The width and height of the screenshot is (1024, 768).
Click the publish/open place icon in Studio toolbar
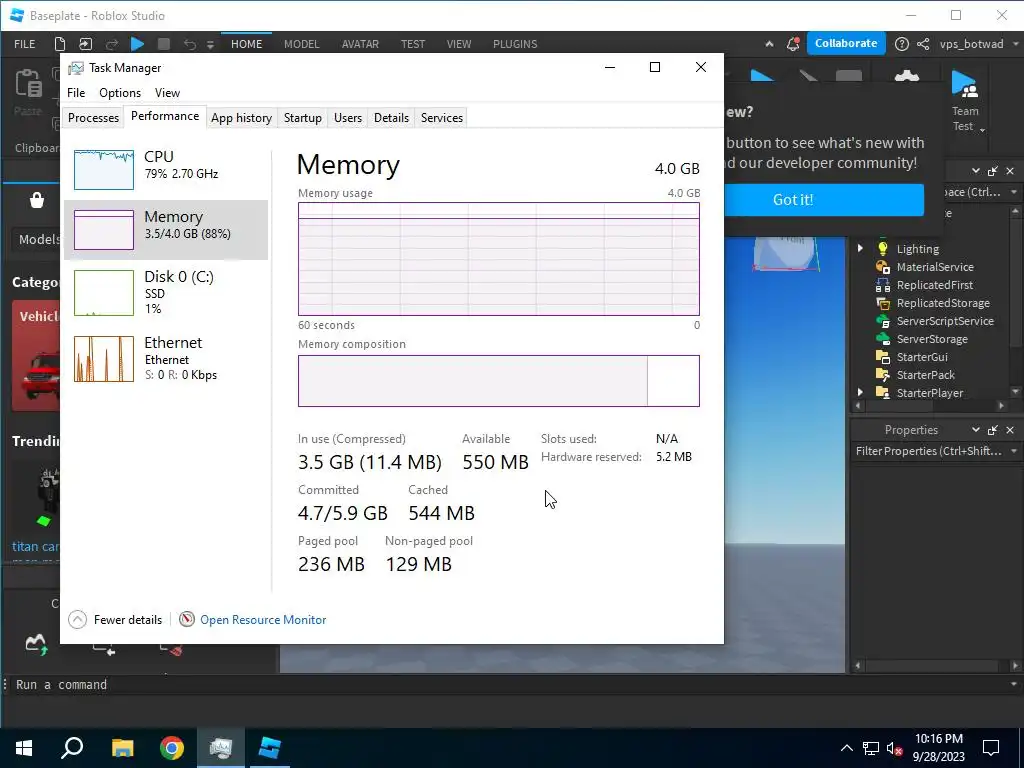tap(86, 44)
